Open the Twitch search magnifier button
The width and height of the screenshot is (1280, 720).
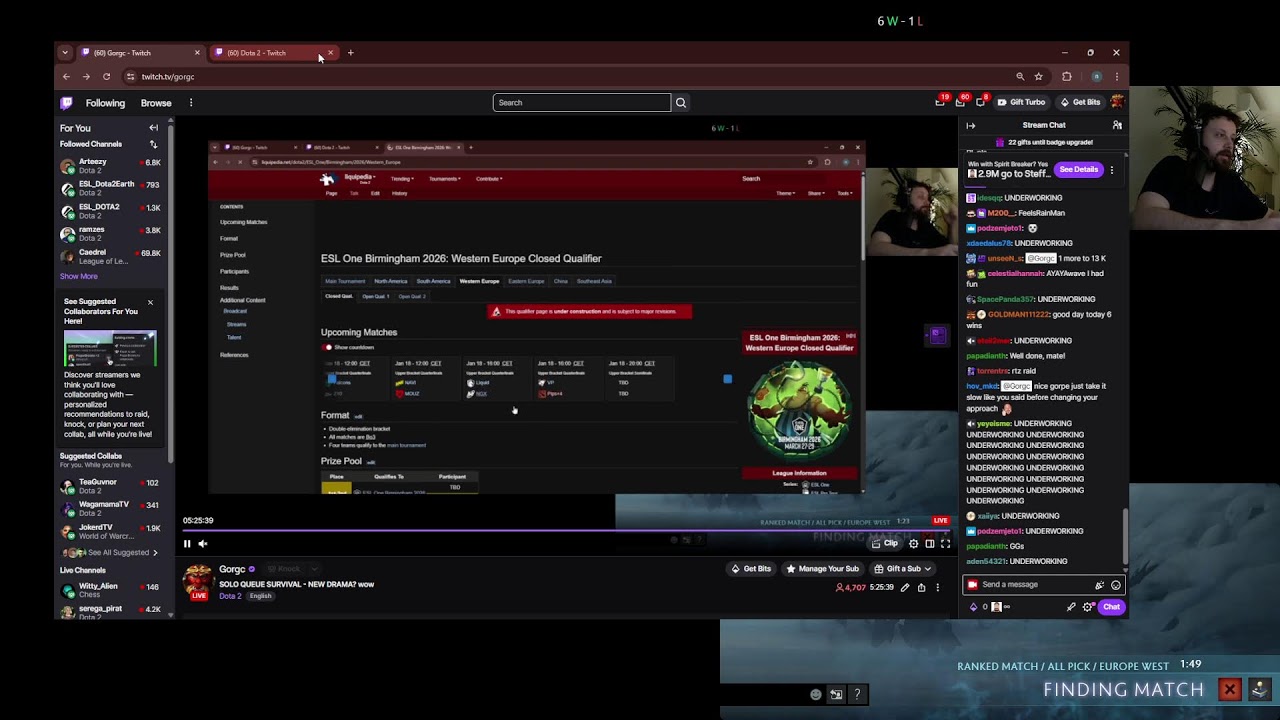[681, 102]
